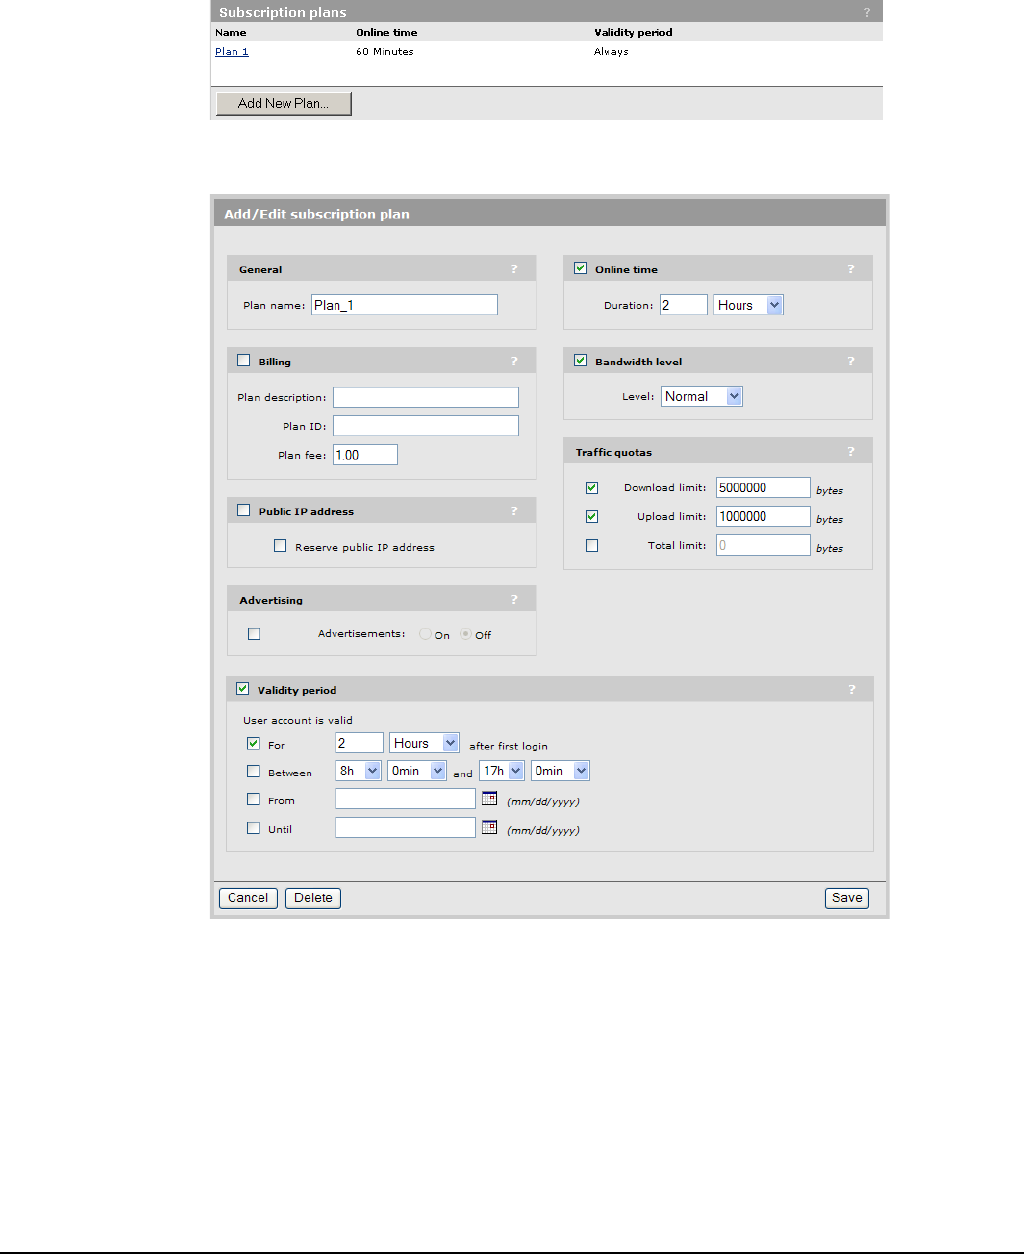This screenshot has width=1024, height=1254.
Task: Click the From date field
Action: (x=405, y=799)
